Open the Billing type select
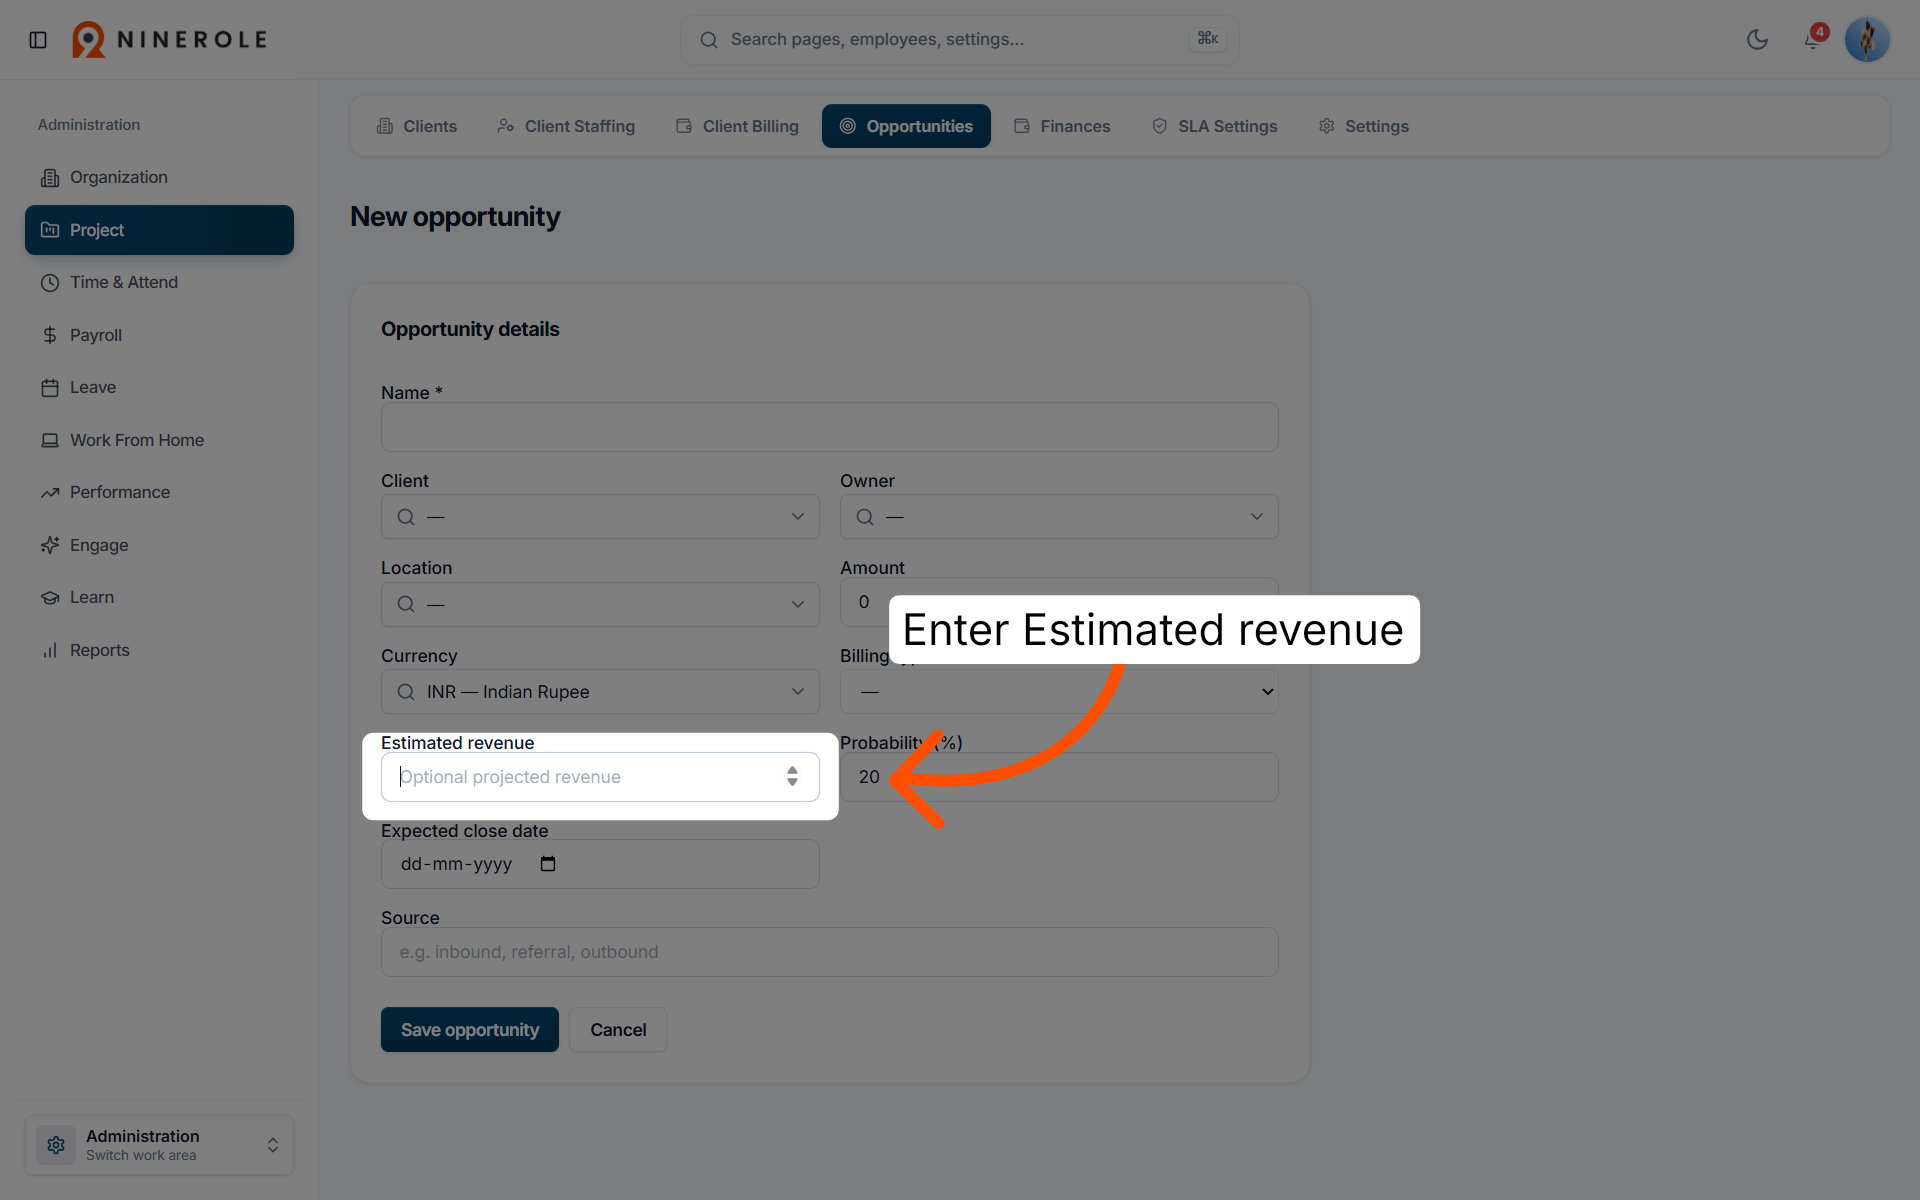Screen dimensions: 1920x1200 tap(1059, 692)
